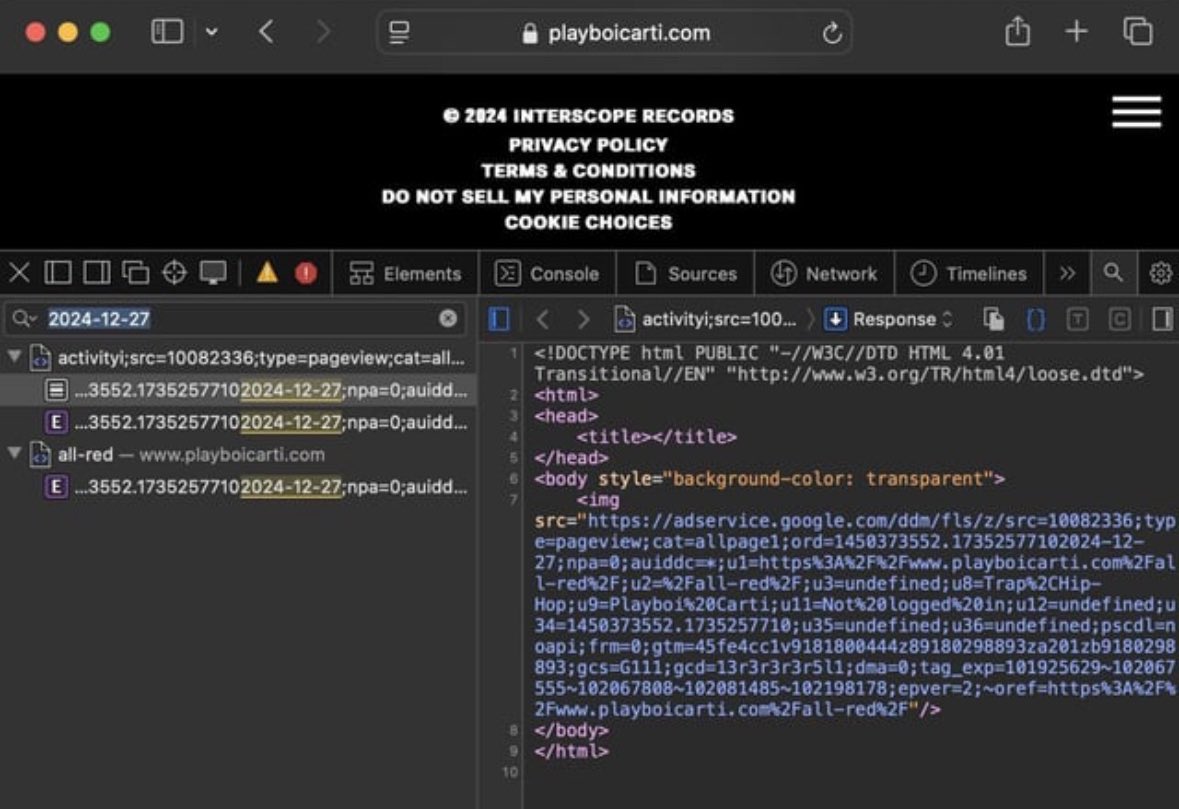
Task: Close the Web Inspector
Action: [x=20, y=273]
